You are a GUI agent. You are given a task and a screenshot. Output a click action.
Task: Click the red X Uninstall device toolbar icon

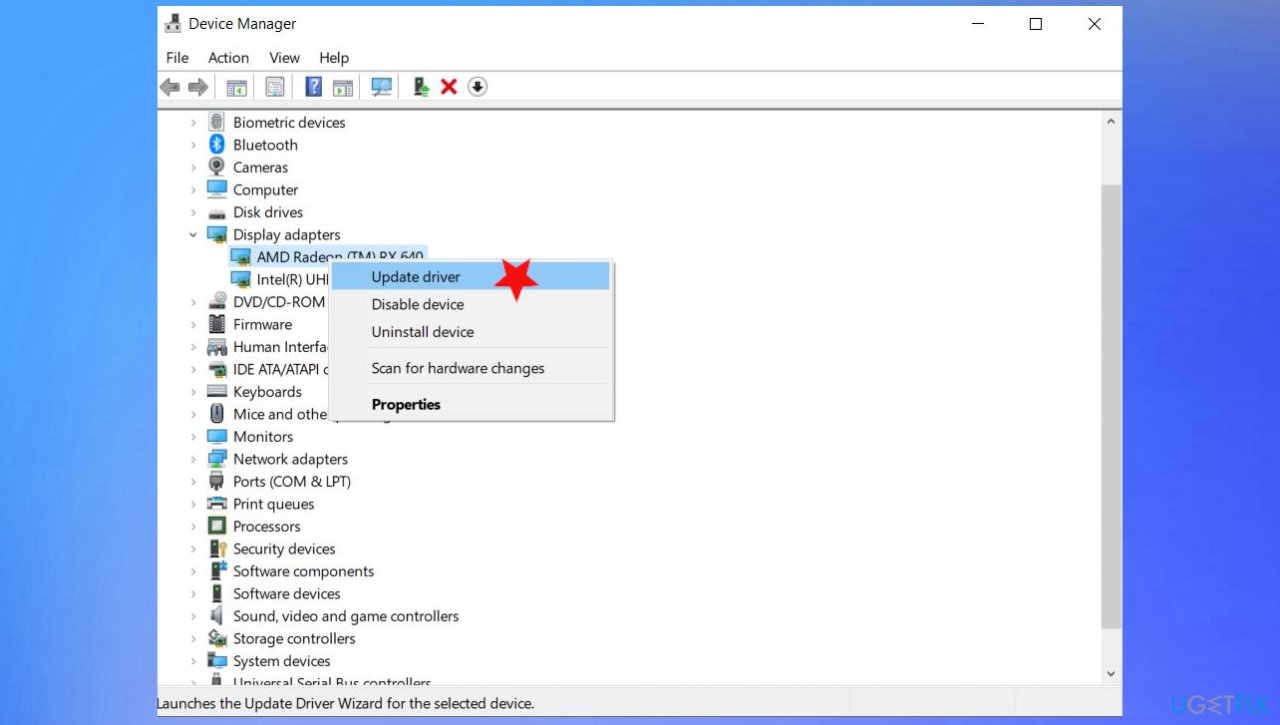pos(447,87)
